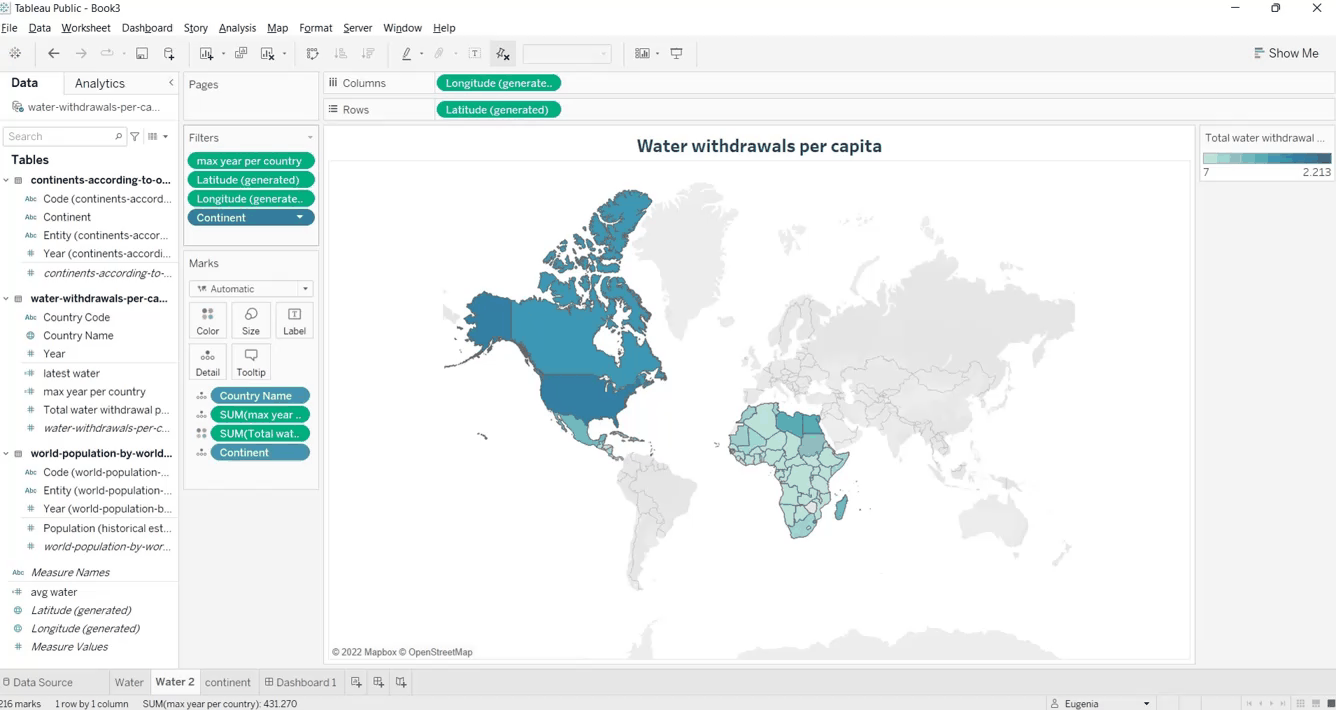Click the Latitude (generated) Rows pill

pyautogui.click(x=499, y=110)
